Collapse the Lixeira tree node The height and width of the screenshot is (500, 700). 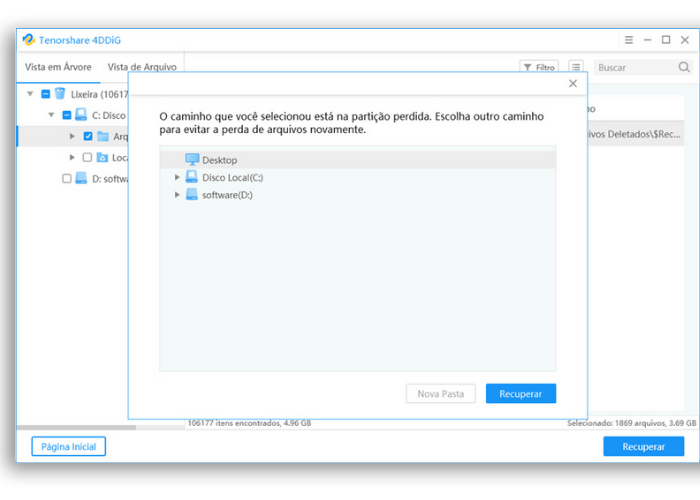[30, 94]
